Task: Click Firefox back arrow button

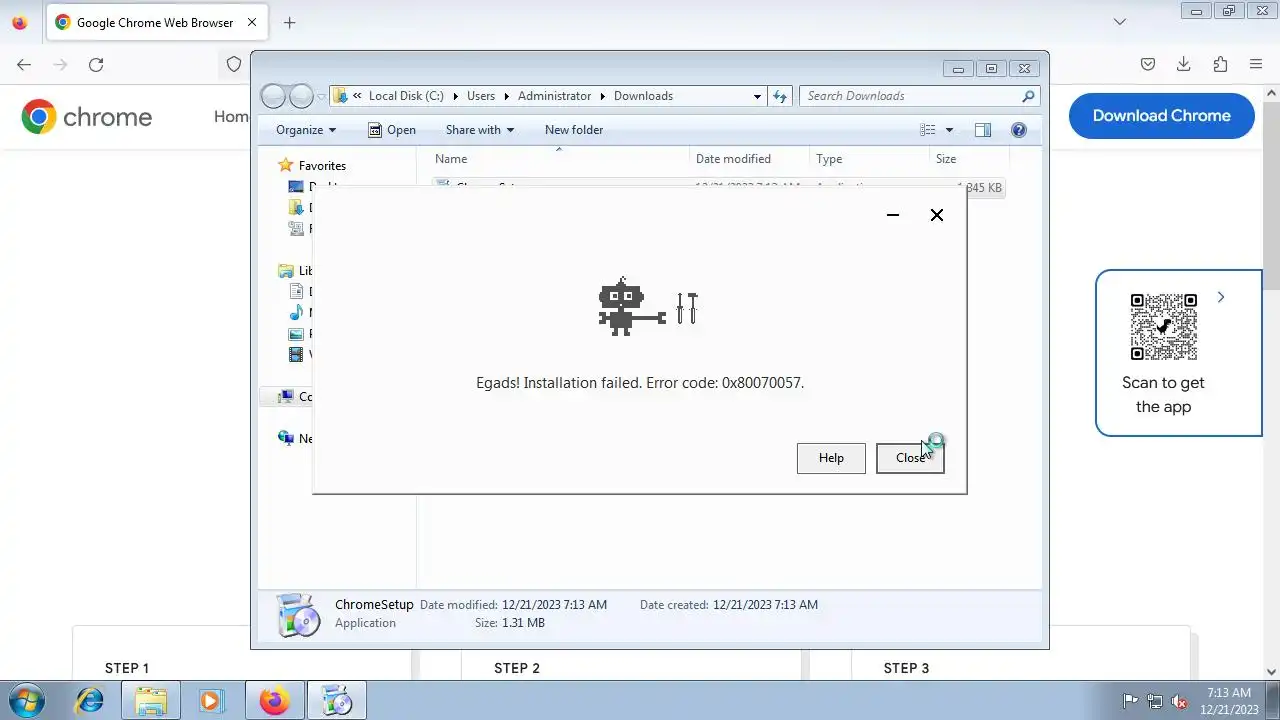Action: 24,64
